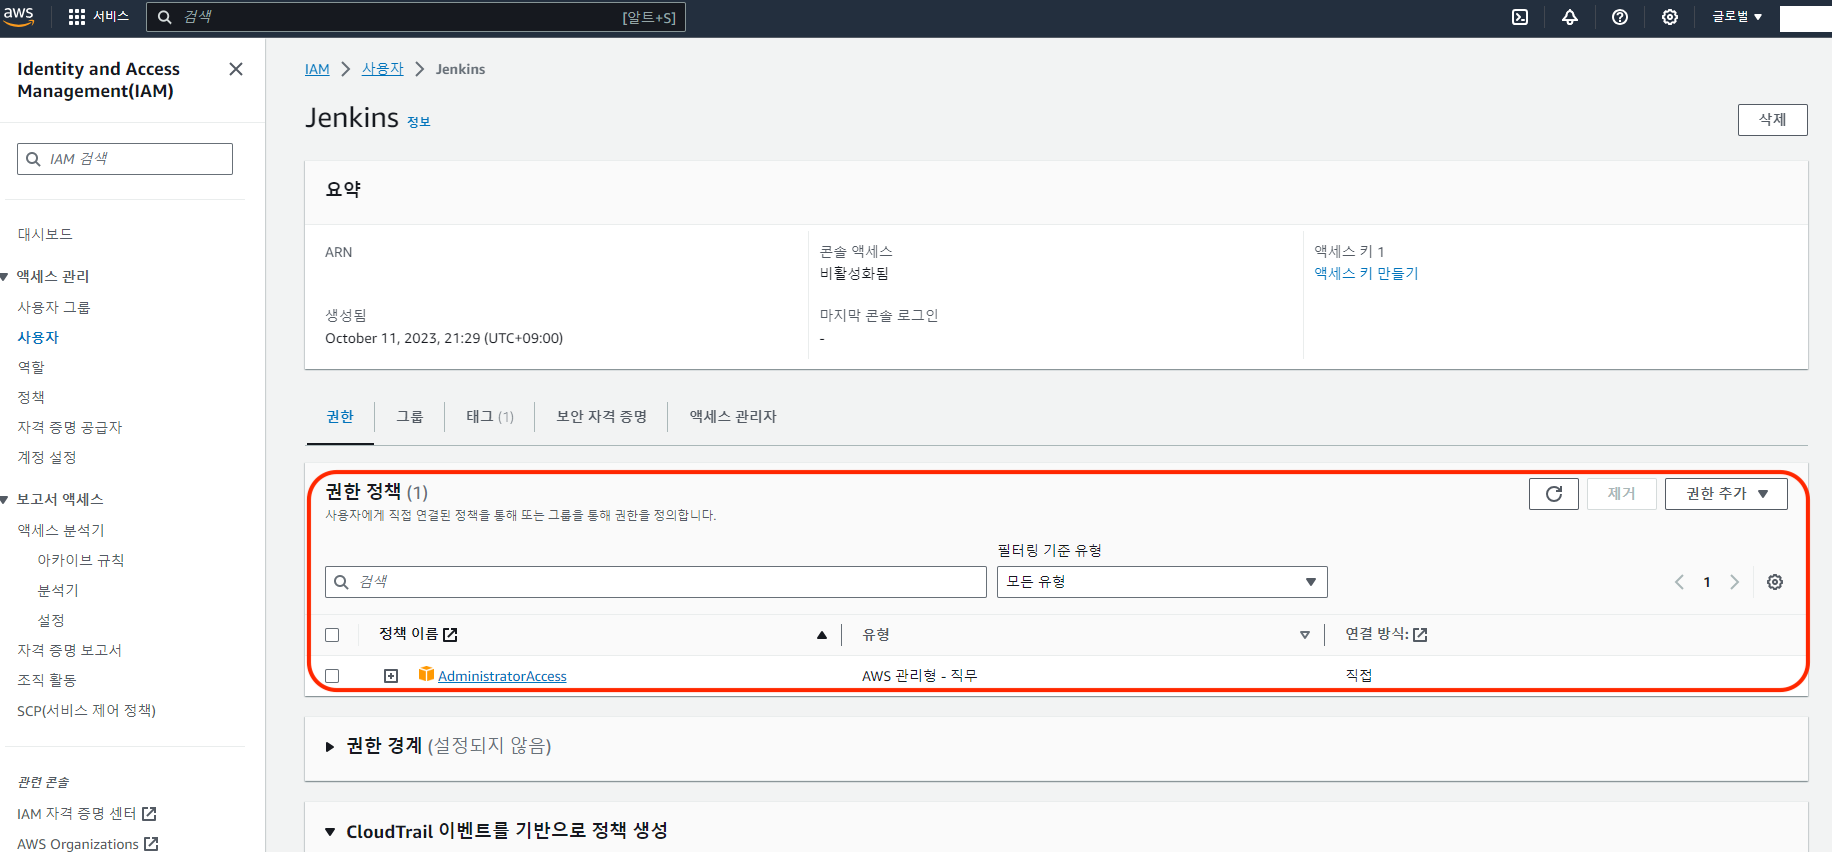Viewport: 1832px width, 852px height.
Task: Open the AWS Organizations external link
Action: pos(88,844)
